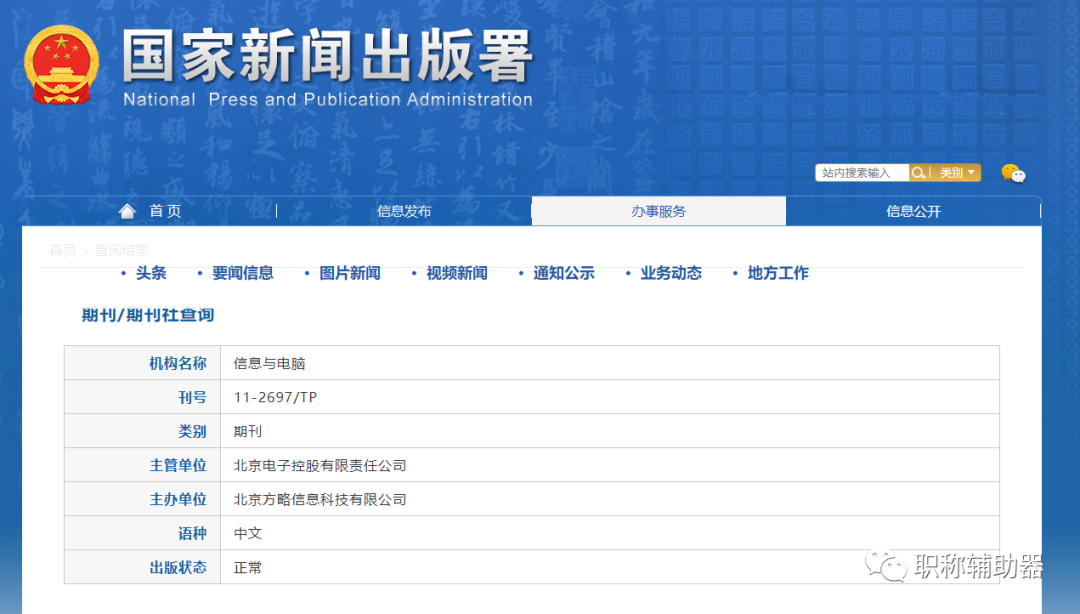
Task: Select the 信息发布 navigation item
Action: click(x=404, y=210)
